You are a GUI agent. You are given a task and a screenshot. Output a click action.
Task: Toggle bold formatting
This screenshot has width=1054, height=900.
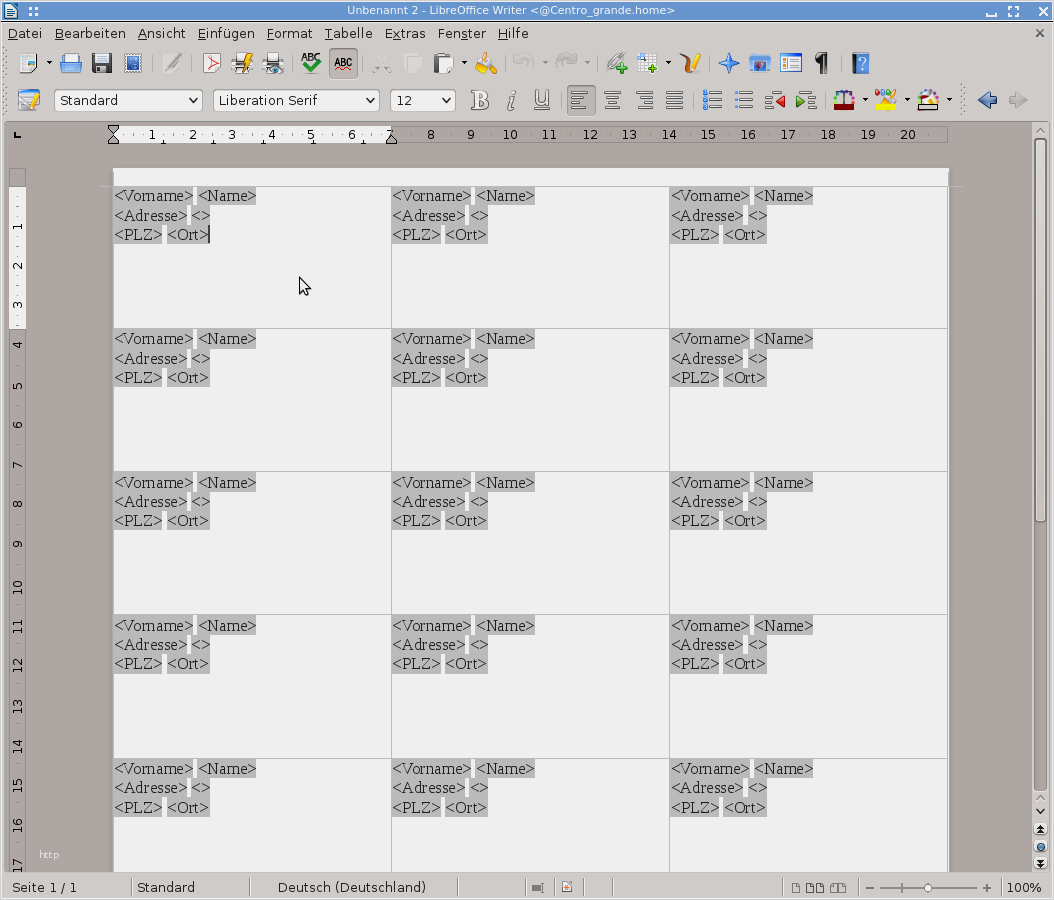(x=479, y=100)
